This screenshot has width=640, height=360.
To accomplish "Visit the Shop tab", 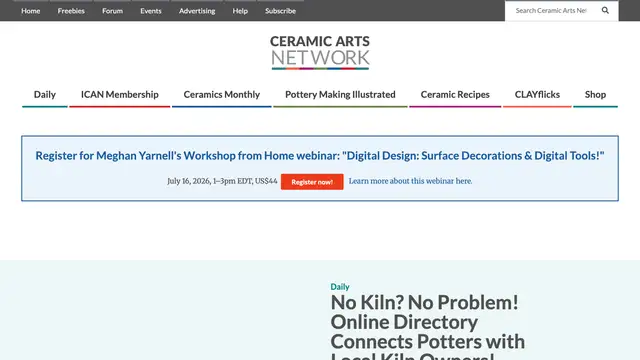I will coord(595,95).
